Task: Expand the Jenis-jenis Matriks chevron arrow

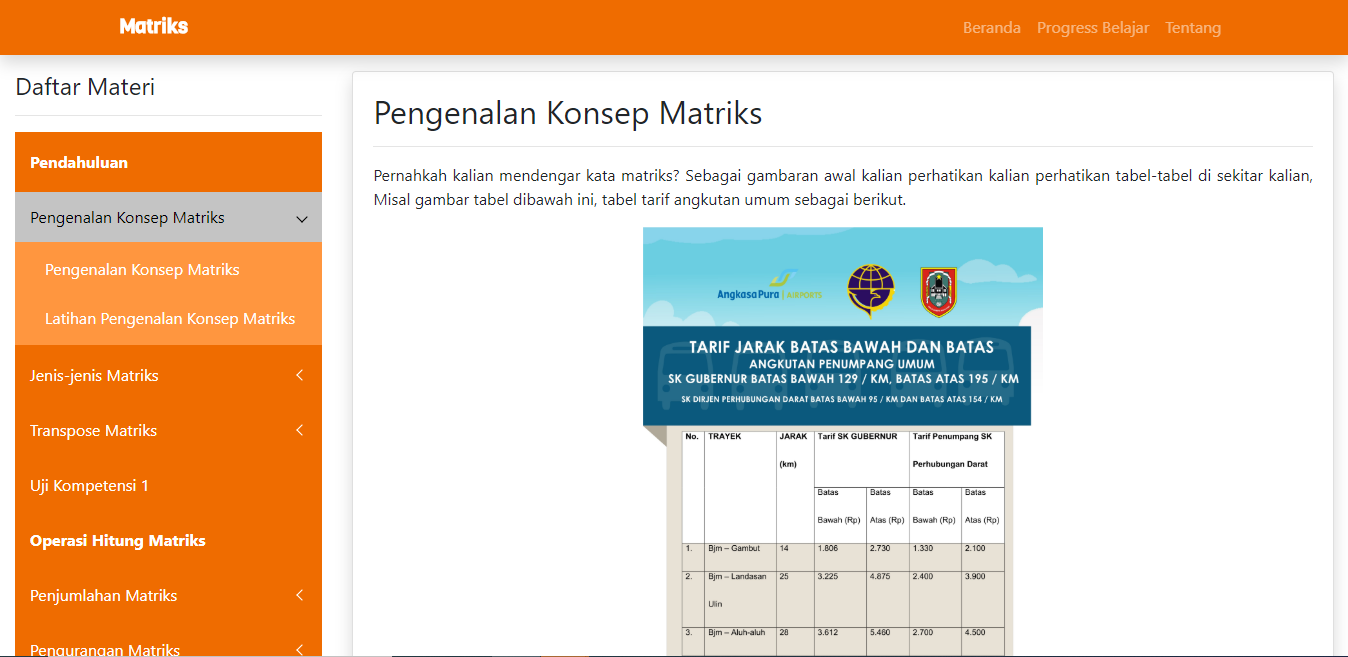Action: 299,376
